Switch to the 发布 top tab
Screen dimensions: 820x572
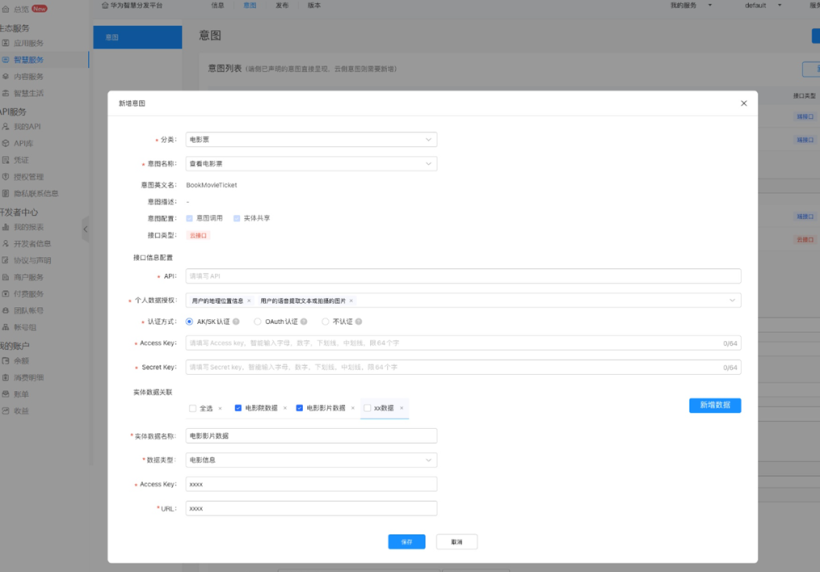[x=282, y=5]
